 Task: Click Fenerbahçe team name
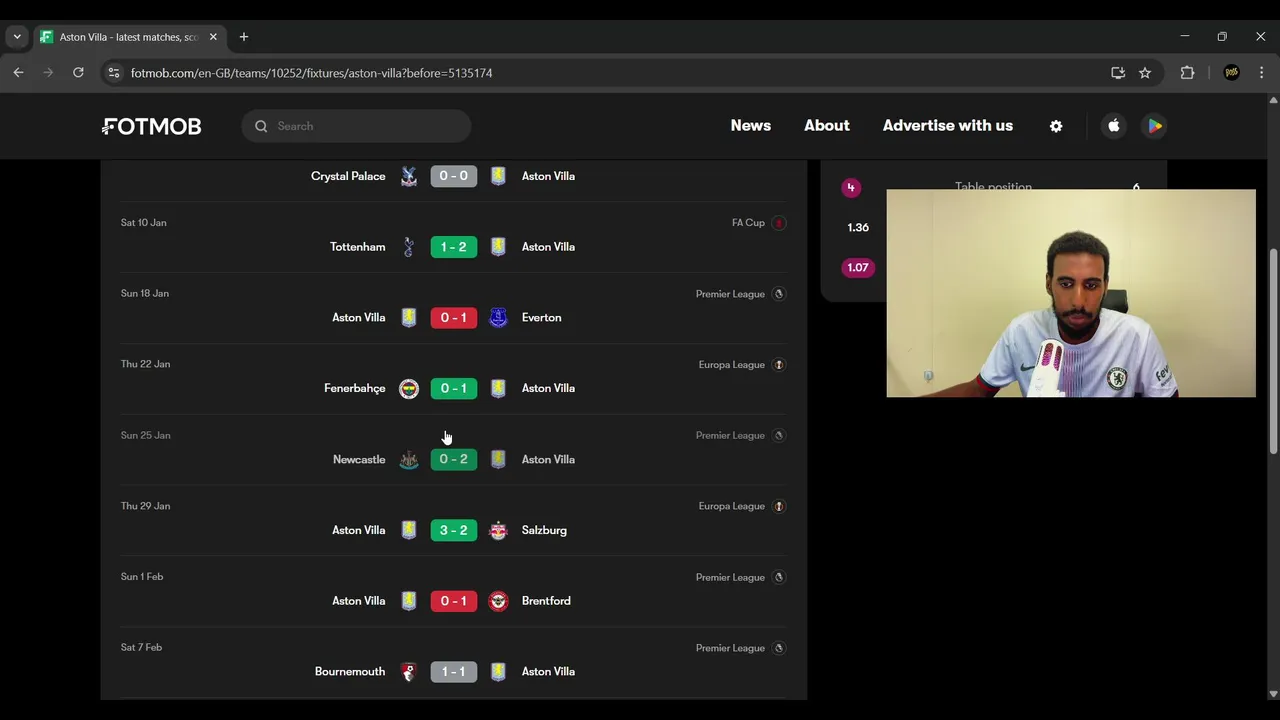pos(355,389)
